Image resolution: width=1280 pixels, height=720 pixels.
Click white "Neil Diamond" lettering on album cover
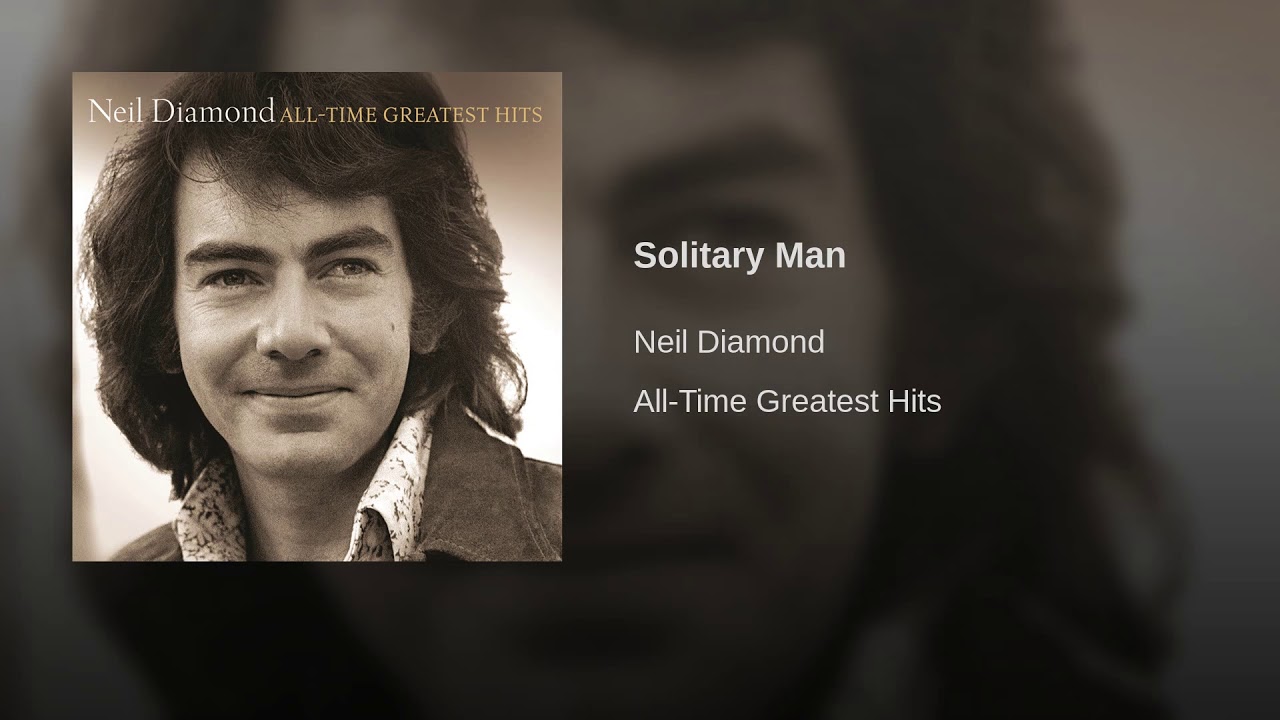tap(181, 111)
